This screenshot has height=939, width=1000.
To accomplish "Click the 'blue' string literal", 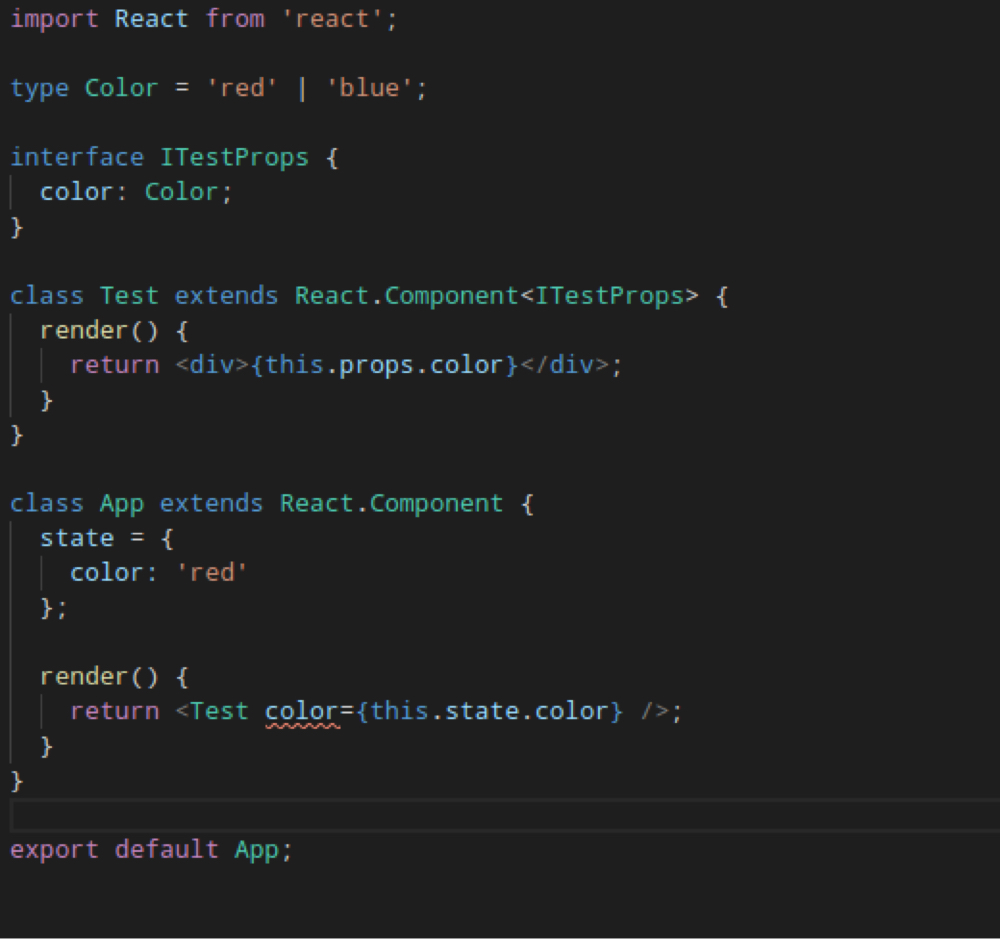I will [x=370, y=89].
